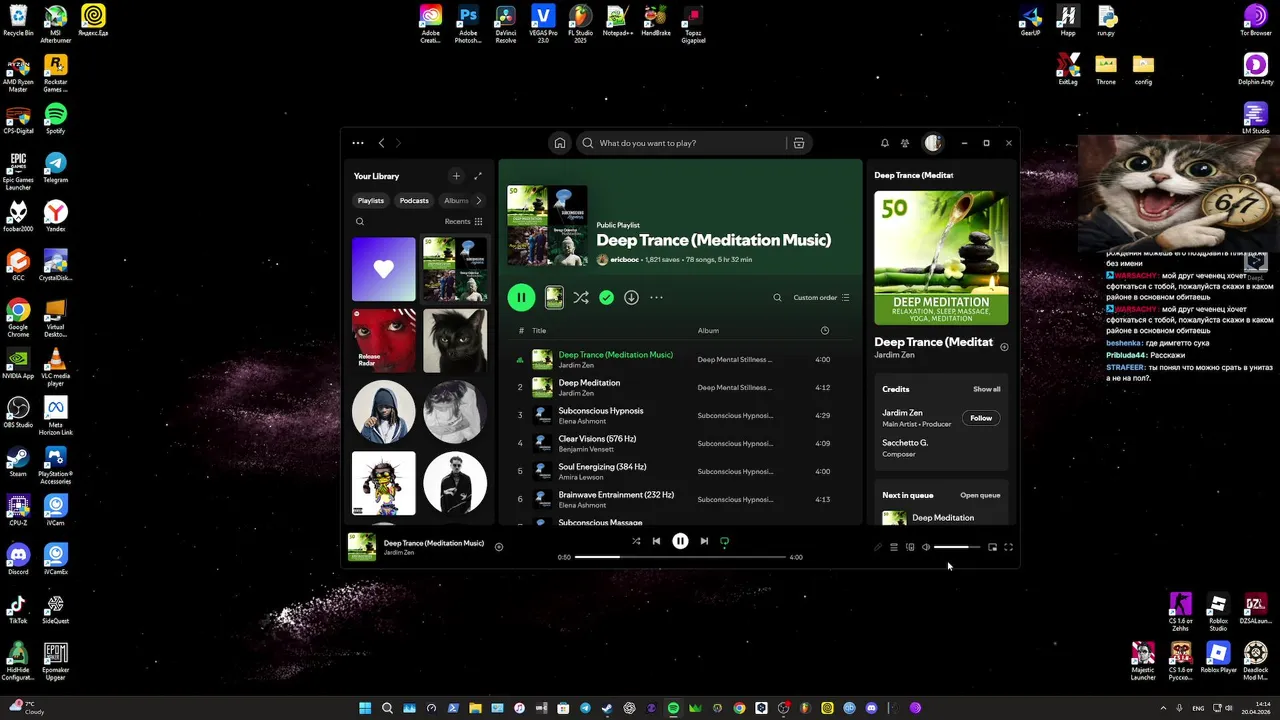
Task: Download the Deep Trance playlist
Action: pos(631,297)
